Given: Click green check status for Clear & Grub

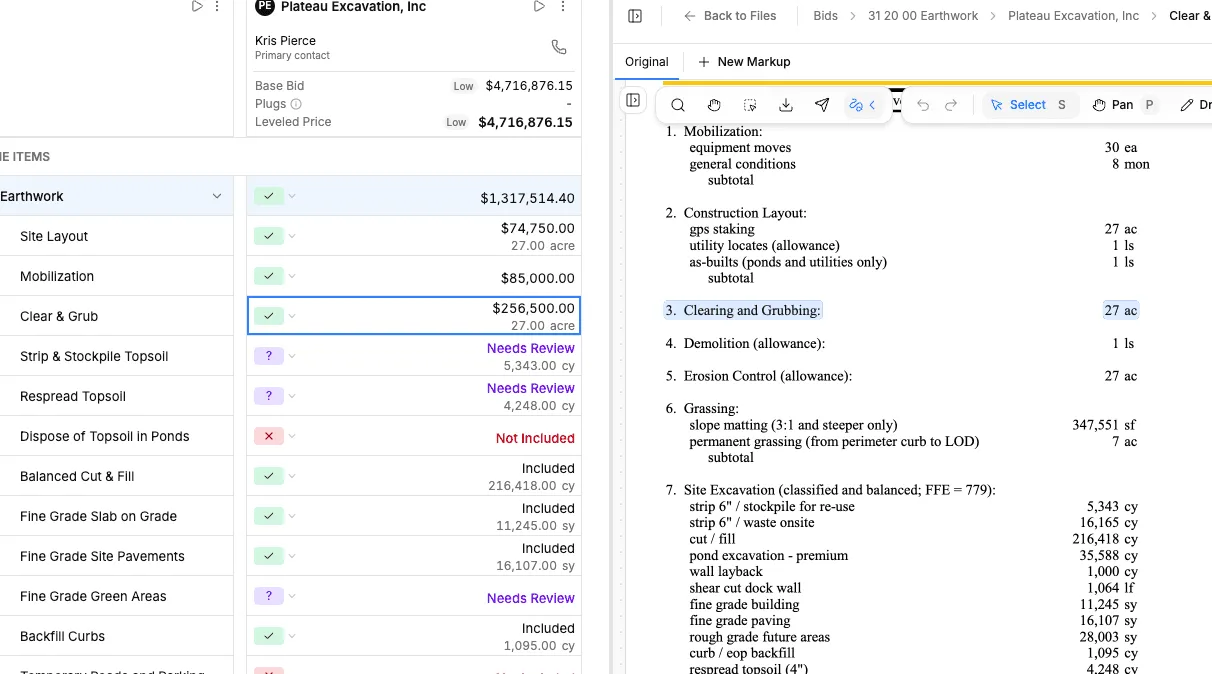Looking at the screenshot, I should click(268, 316).
